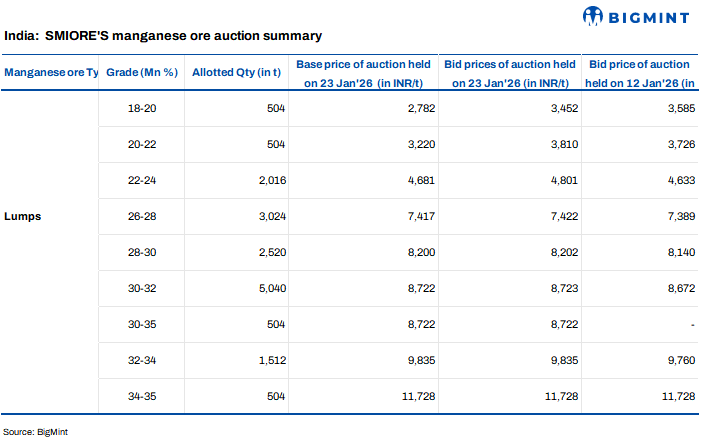Viewport: 701px width, 440px height.
Task: Click the 23 Jan'26 Bid prices header
Action: 511,72
